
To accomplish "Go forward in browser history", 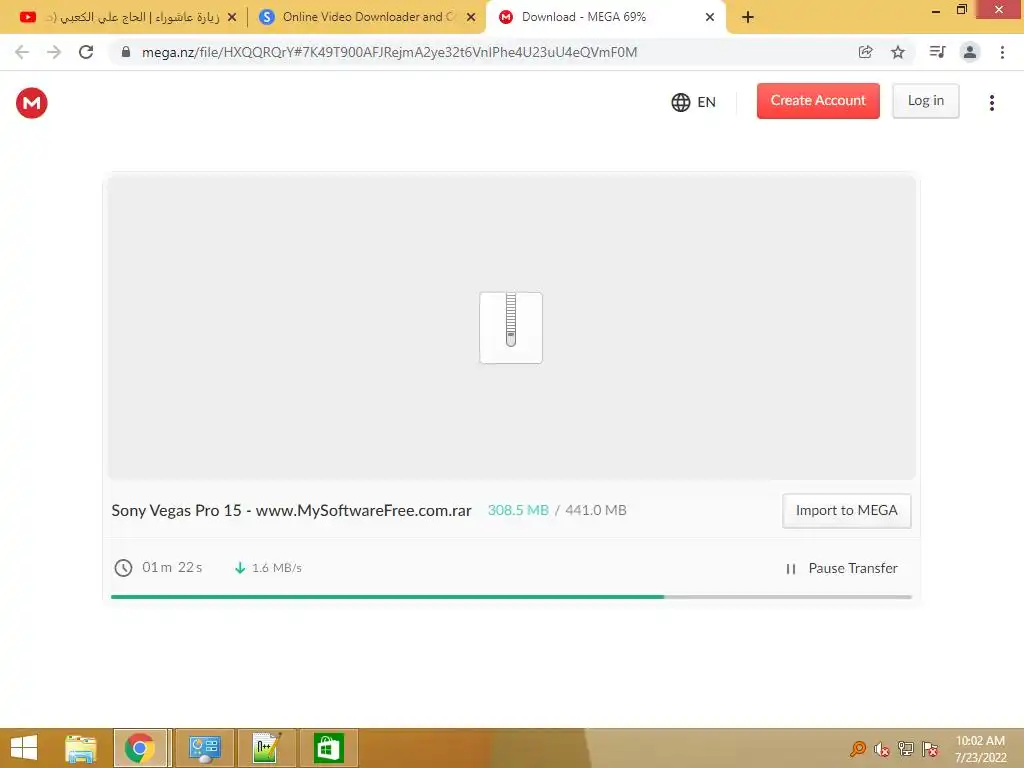I will 54,52.
